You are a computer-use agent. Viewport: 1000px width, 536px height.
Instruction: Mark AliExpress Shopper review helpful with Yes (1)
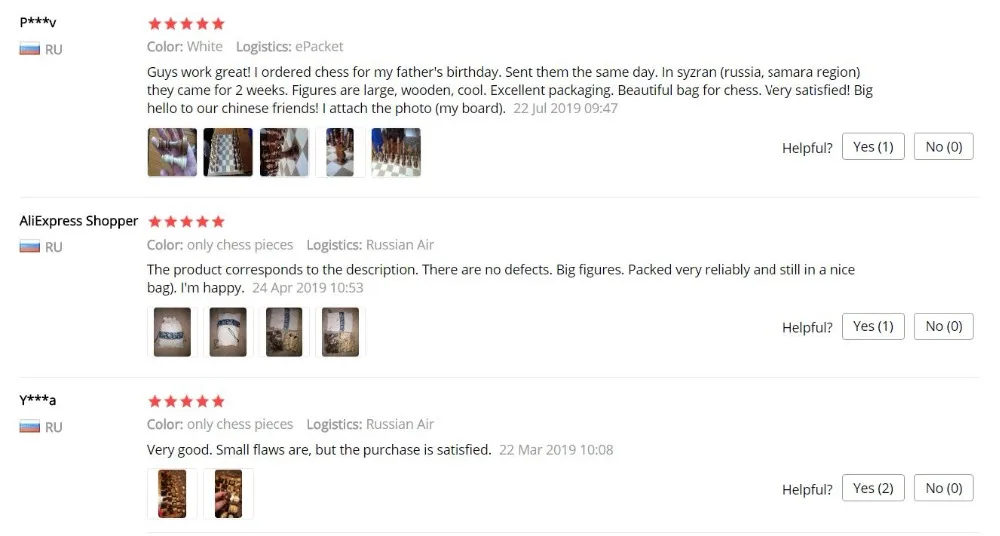[873, 326]
